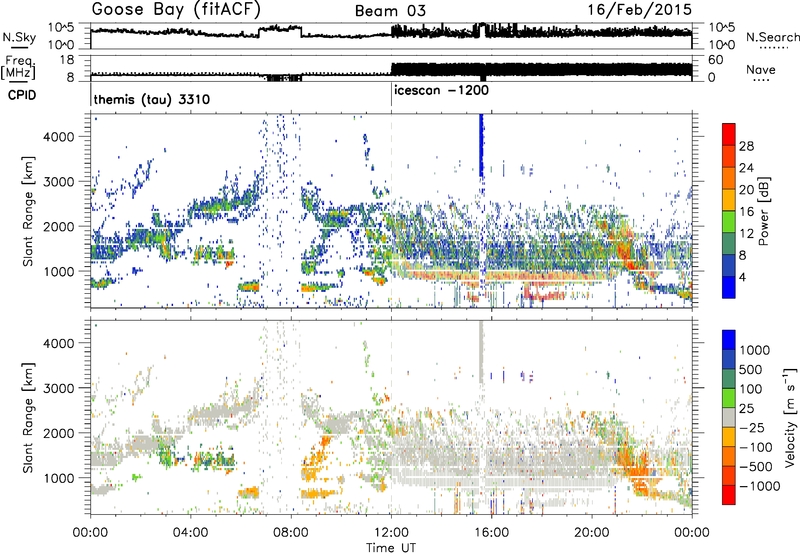
Task: Click the '-1000' tick on the velocity colorbar
Action: pyautogui.click(x=759, y=486)
